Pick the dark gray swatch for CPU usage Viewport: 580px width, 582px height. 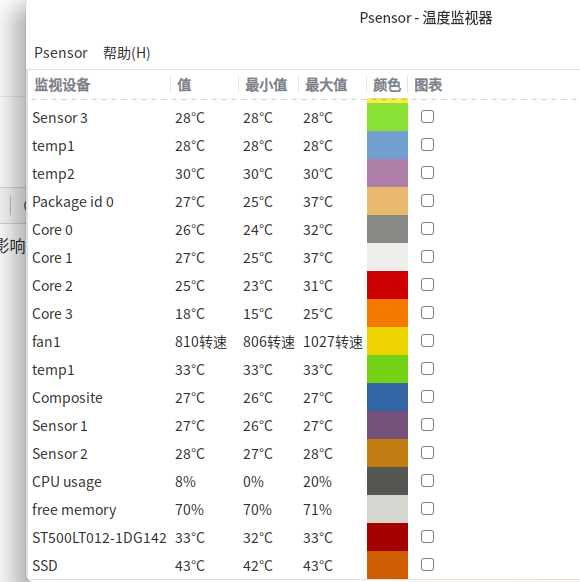tap(387, 481)
